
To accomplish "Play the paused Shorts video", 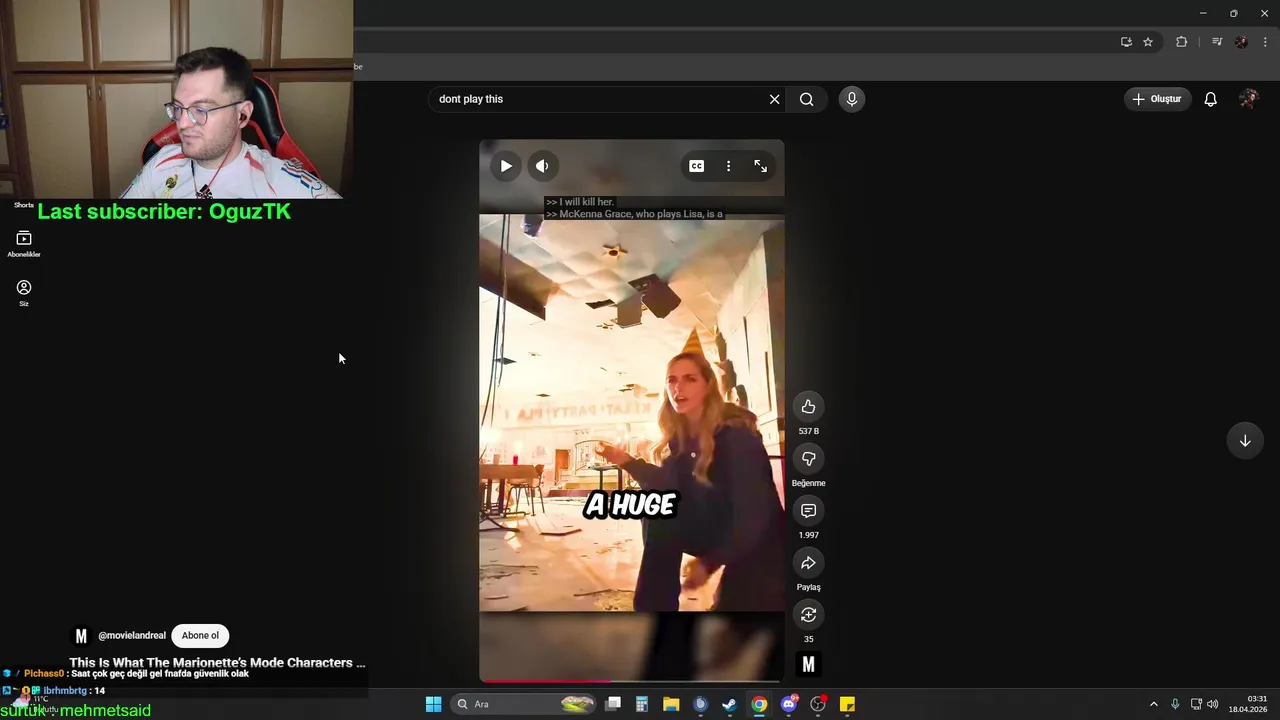I will [506, 166].
